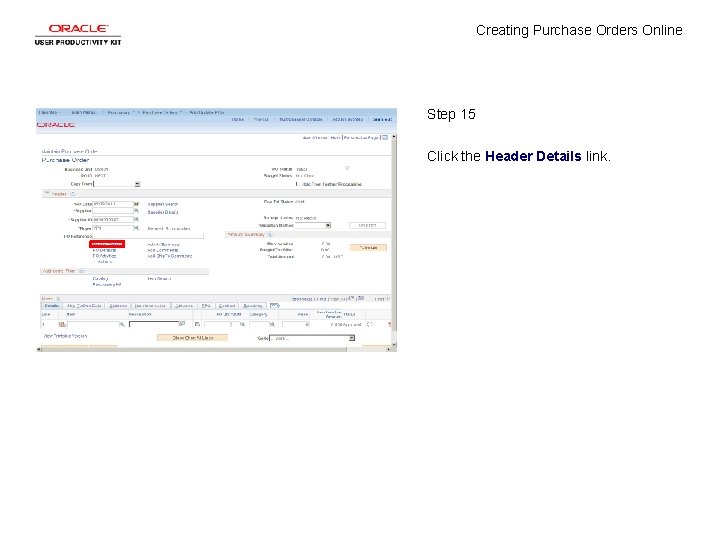The width and height of the screenshot is (720, 540).
Task: Click the Category lookup icon in line 1
Action: tap(272, 325)
